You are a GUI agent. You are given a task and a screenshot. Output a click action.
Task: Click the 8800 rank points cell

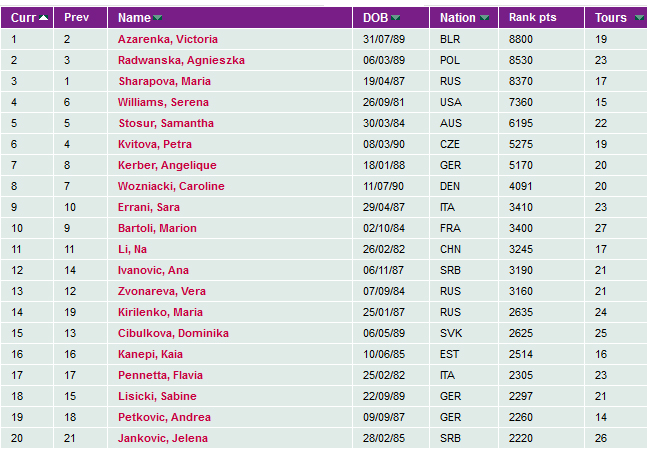tap(521, 39)
